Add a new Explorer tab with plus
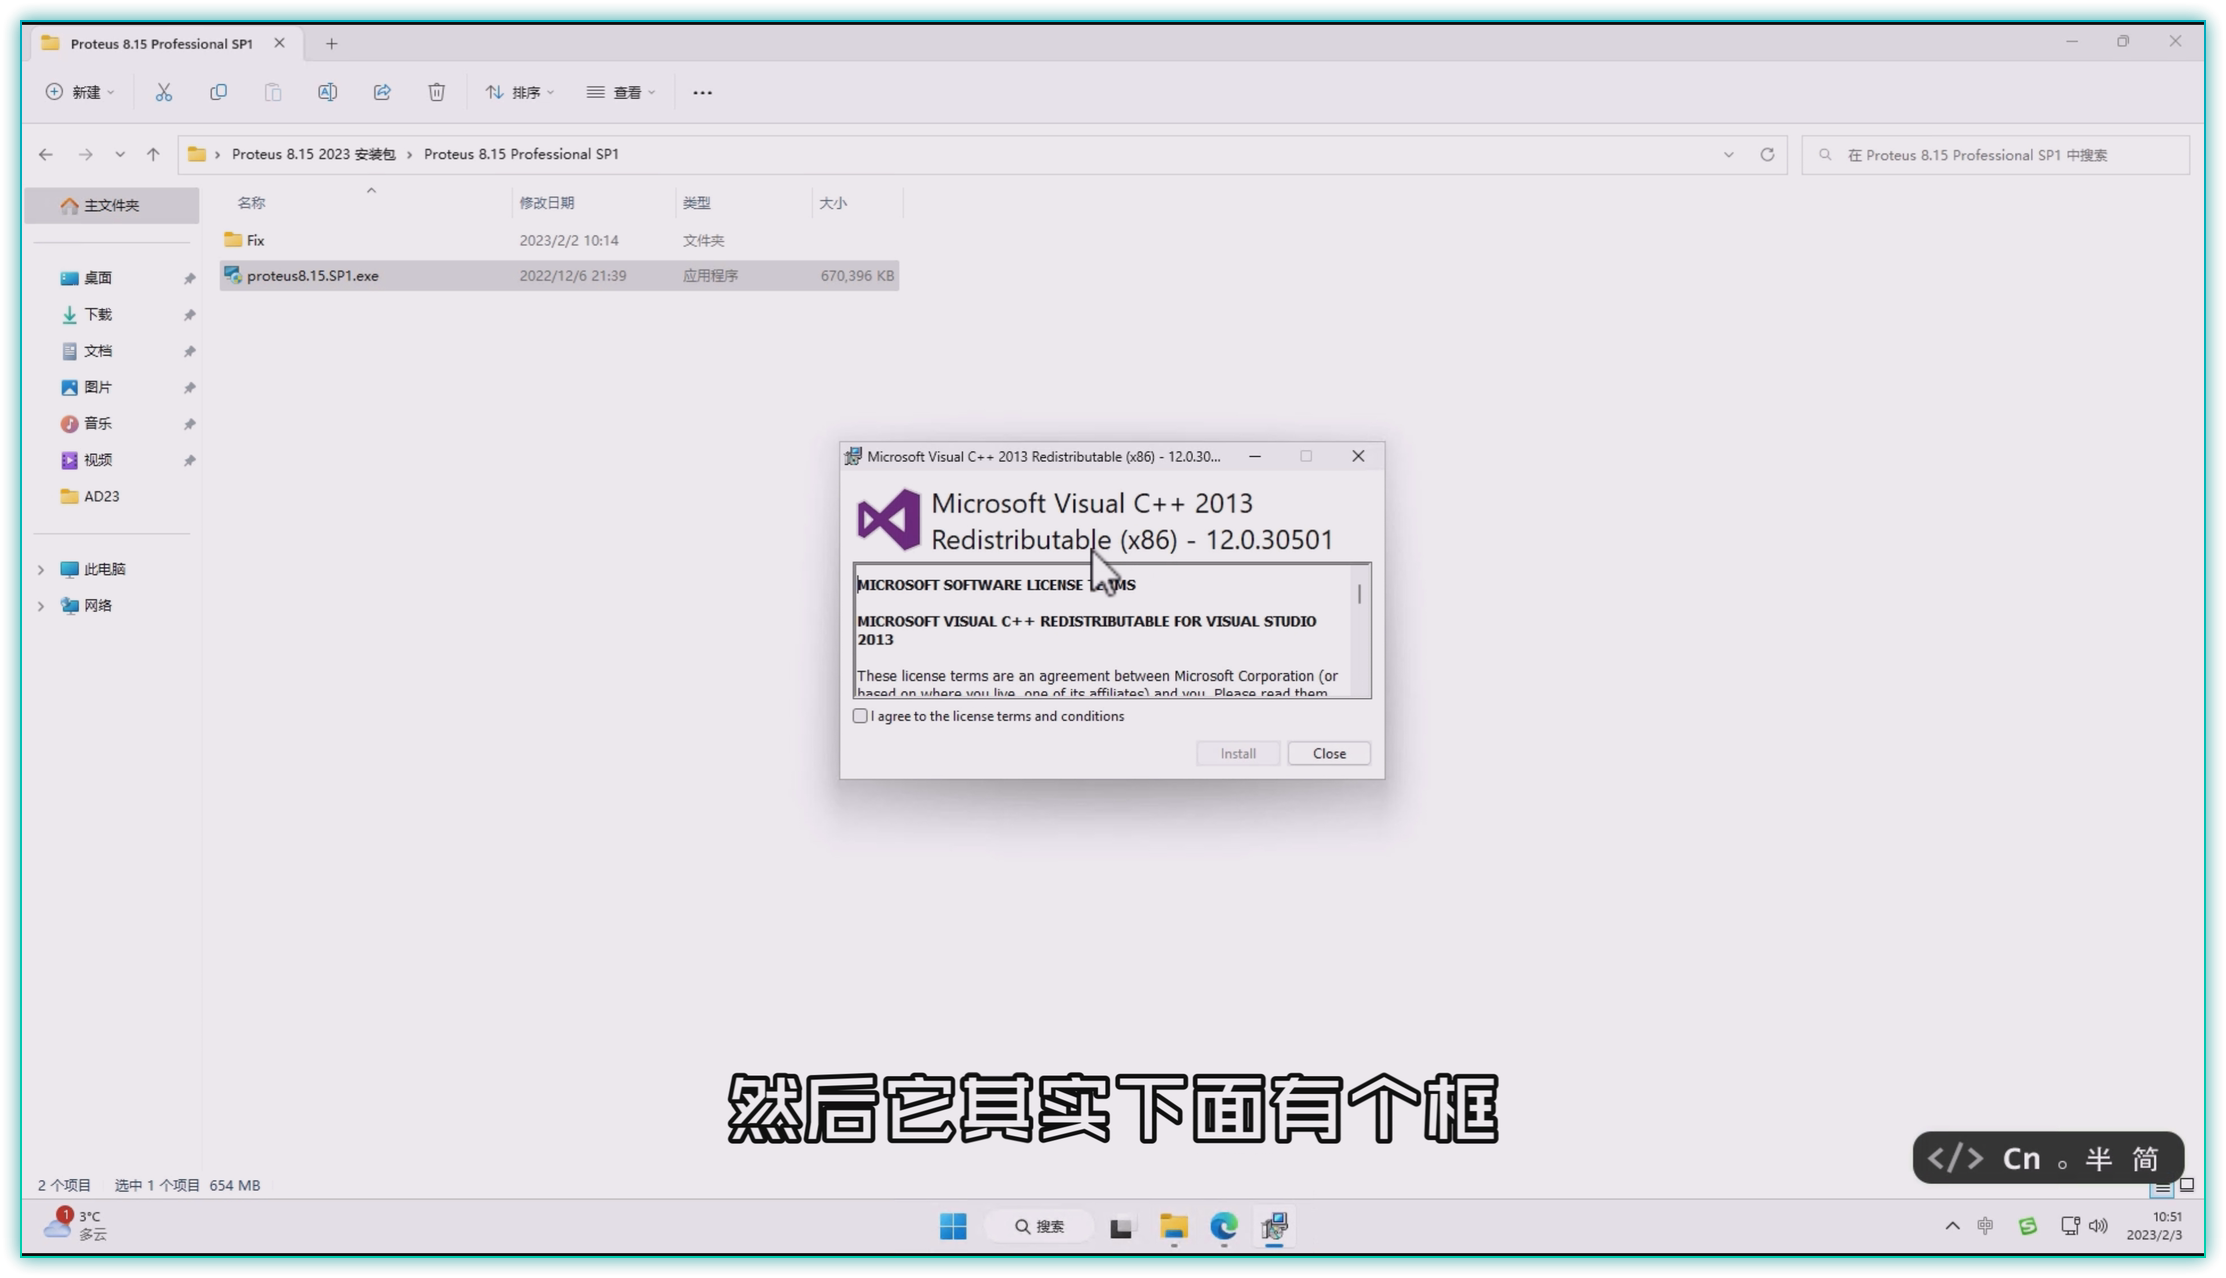 331,44
